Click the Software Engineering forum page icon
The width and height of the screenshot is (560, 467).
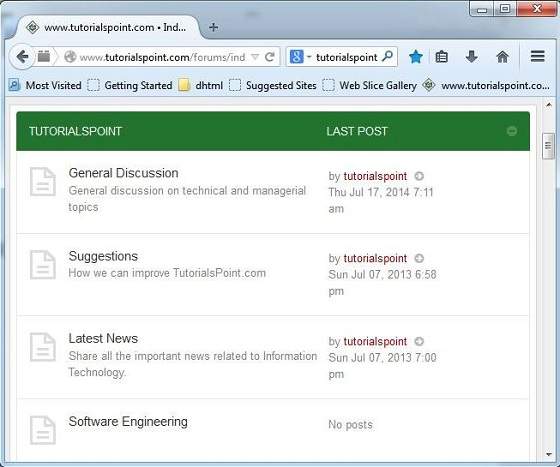[43, 430]
